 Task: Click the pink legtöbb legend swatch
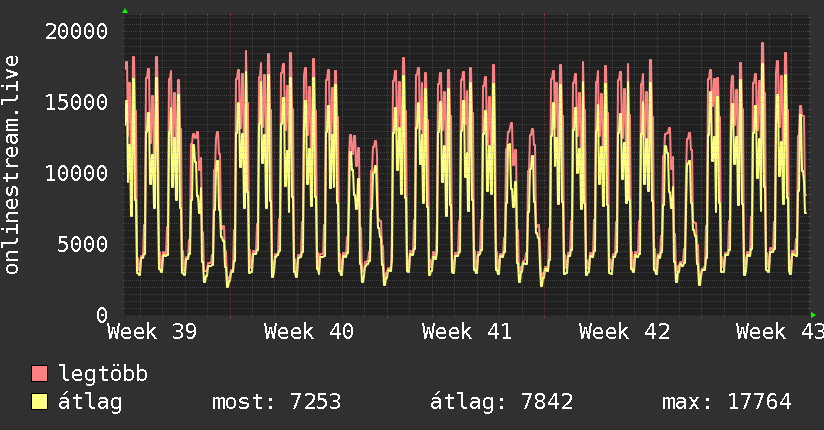pyautogui.click(x=39, y=373)
